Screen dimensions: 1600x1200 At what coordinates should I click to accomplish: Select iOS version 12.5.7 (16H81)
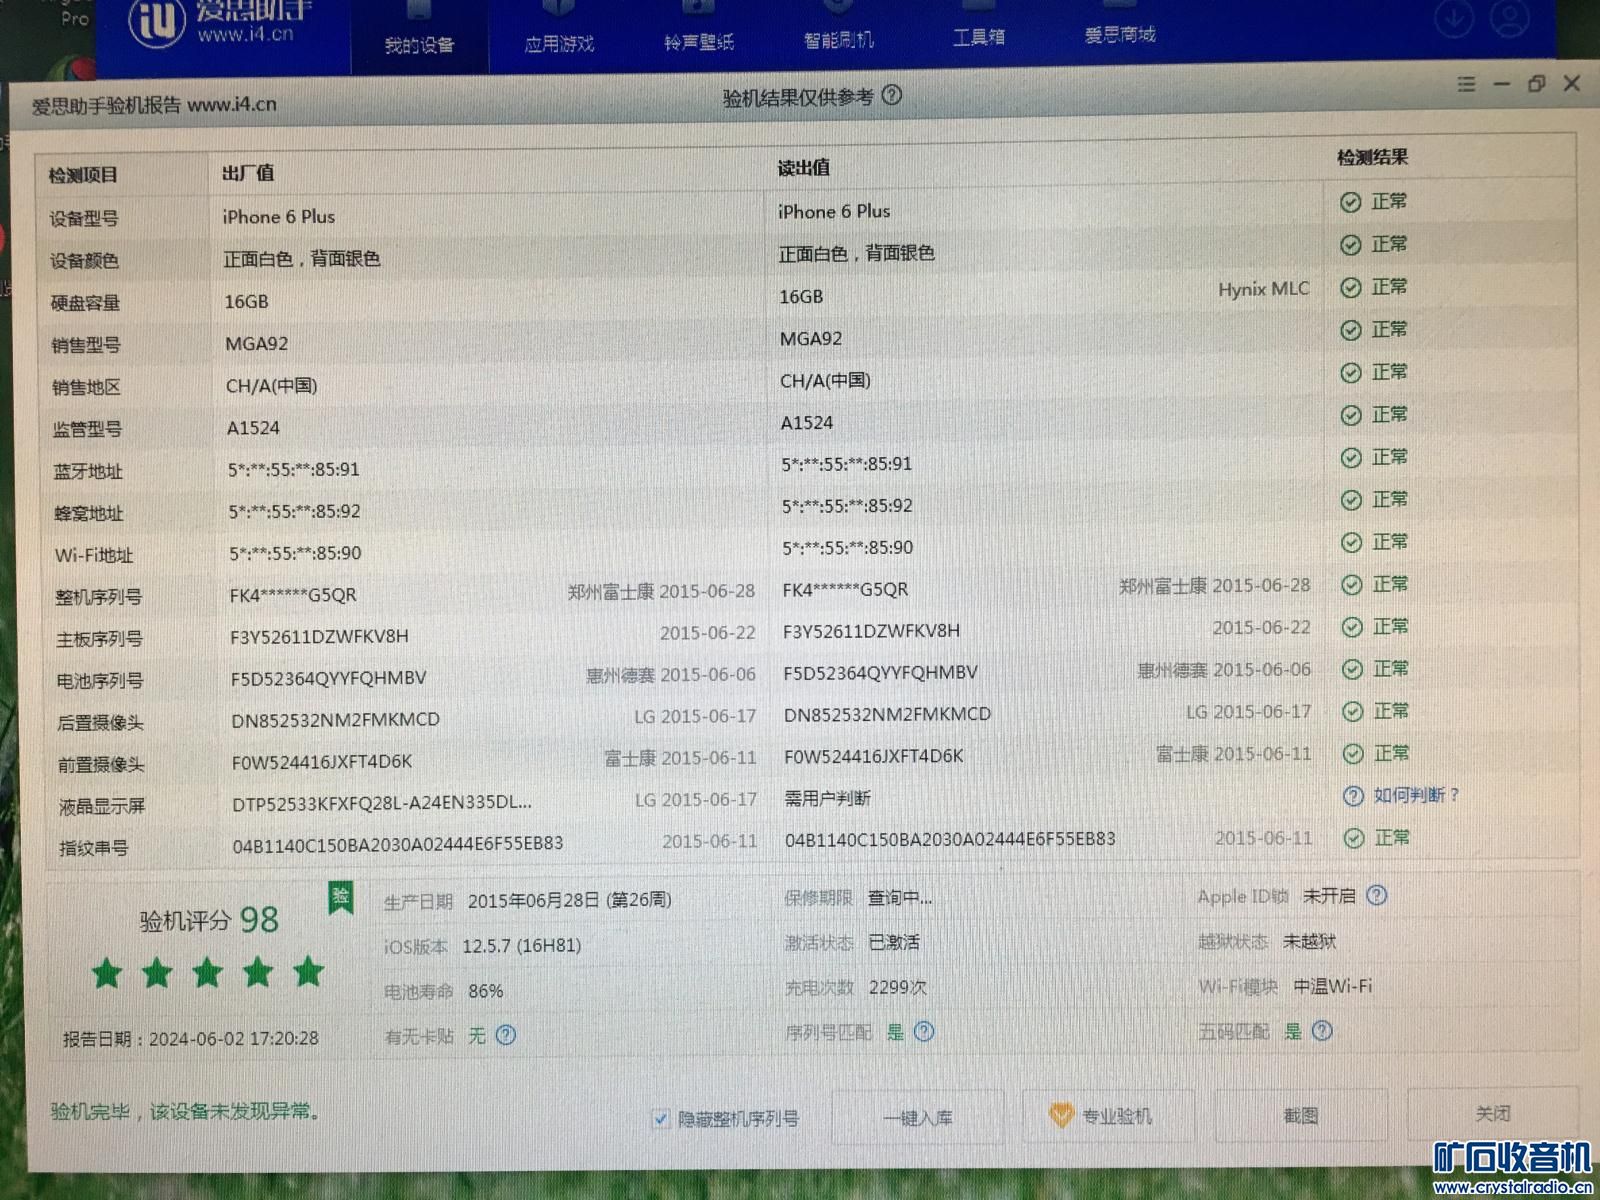(521, 946)
